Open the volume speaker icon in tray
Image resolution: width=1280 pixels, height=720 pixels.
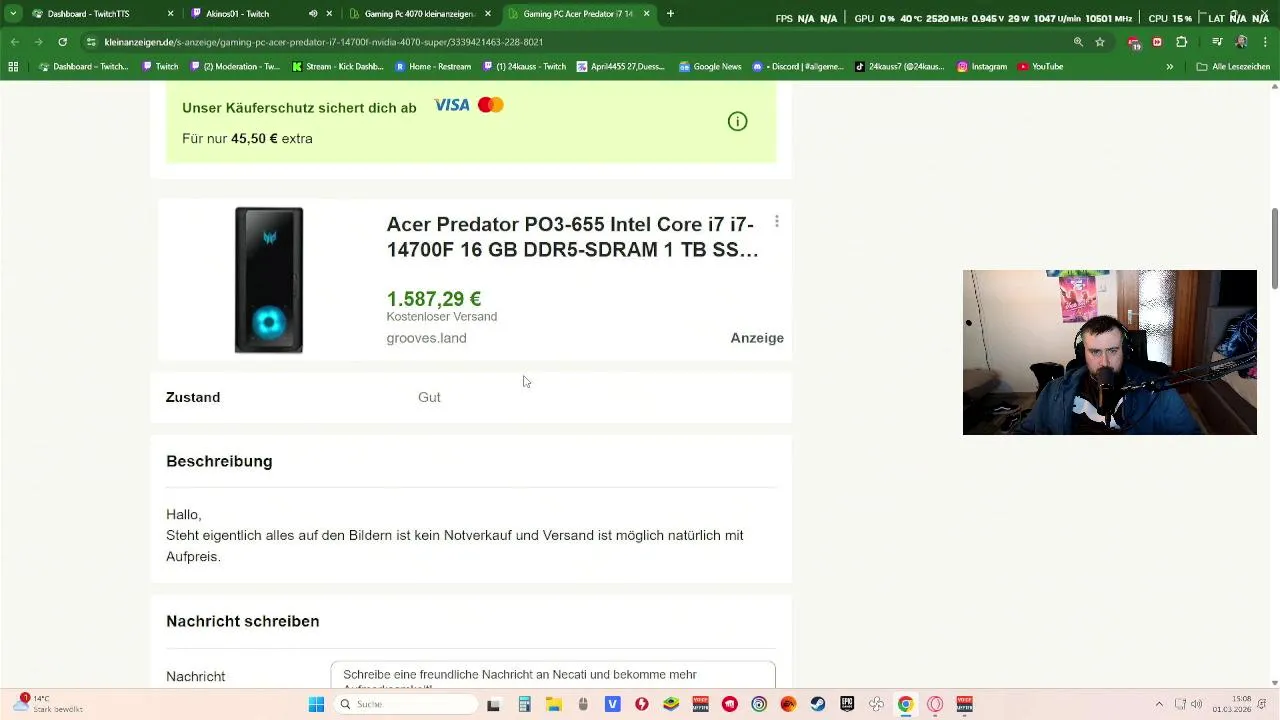point(1197,705)
